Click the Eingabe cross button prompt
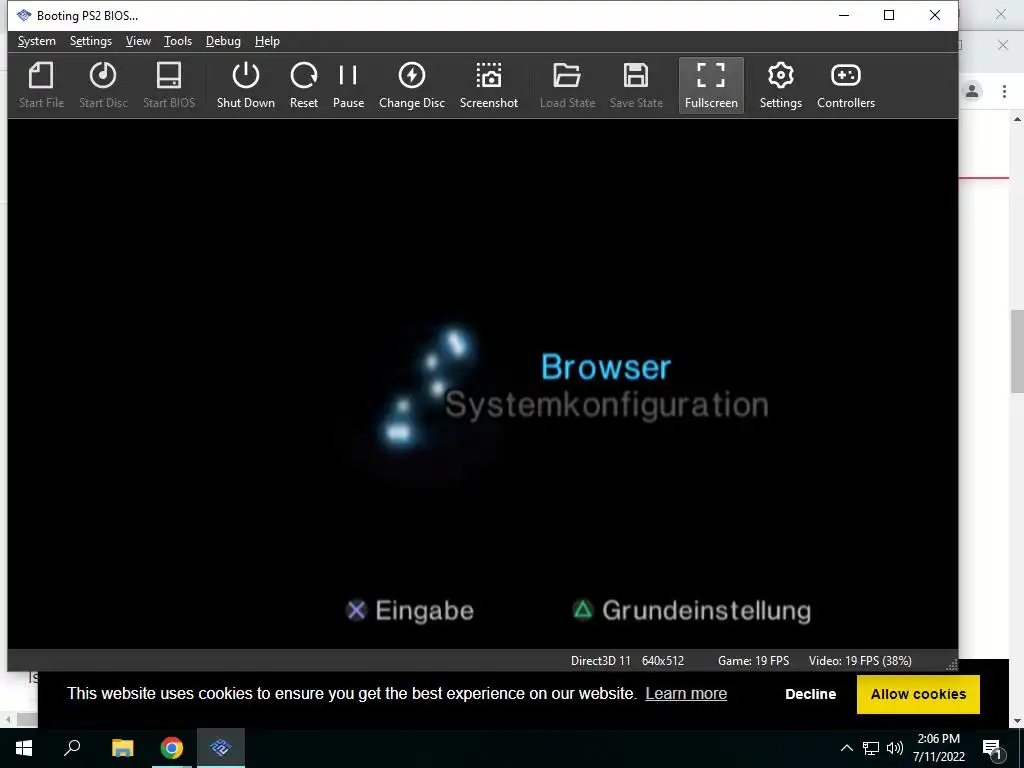The height and width of the screenshot is (768, 1024). (409, 611)
